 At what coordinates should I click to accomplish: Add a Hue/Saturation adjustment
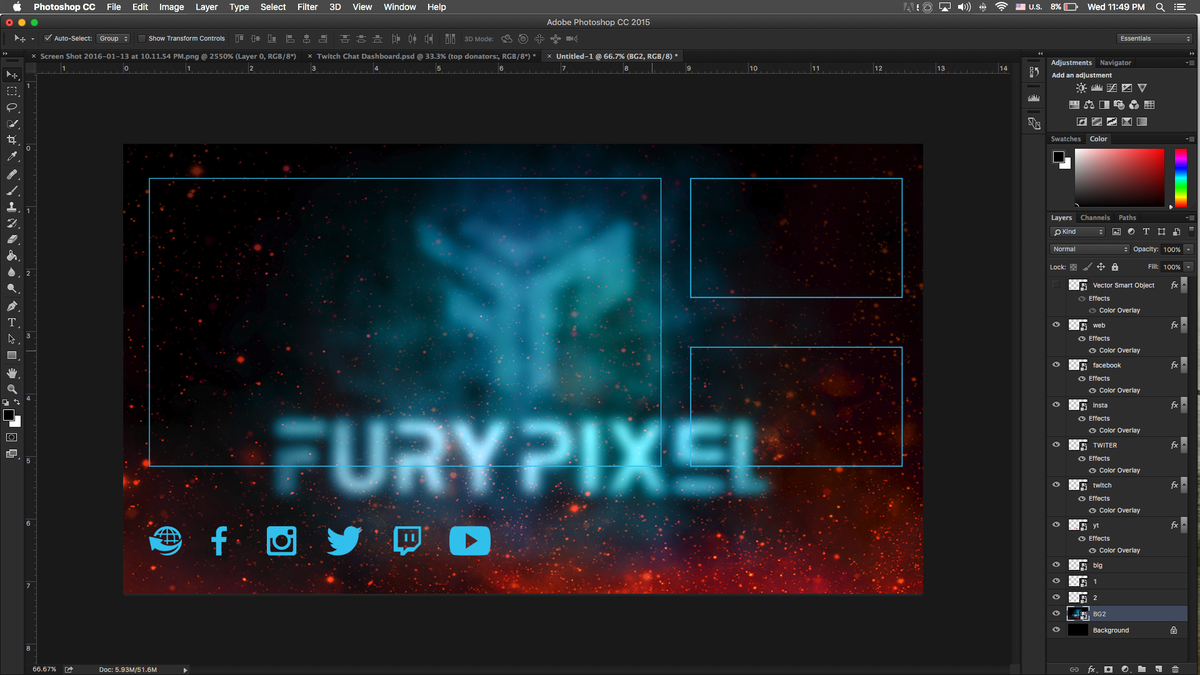coord(1075,104)
